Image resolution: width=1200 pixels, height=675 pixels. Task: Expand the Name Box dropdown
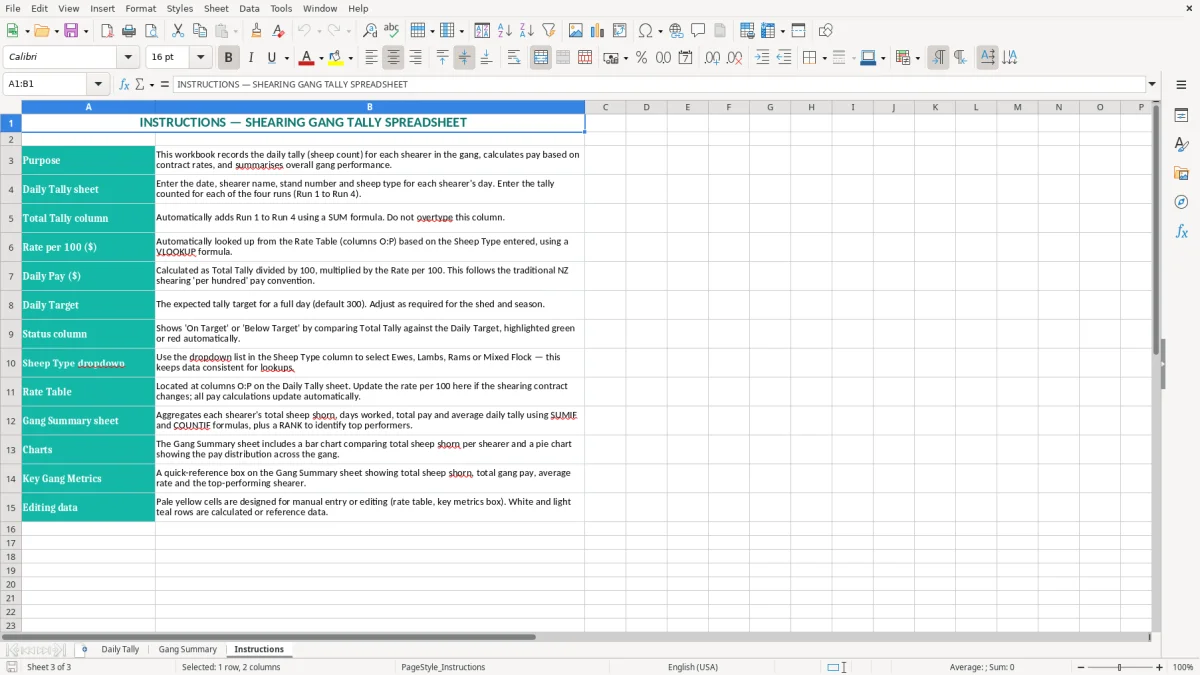pos(98,84)
